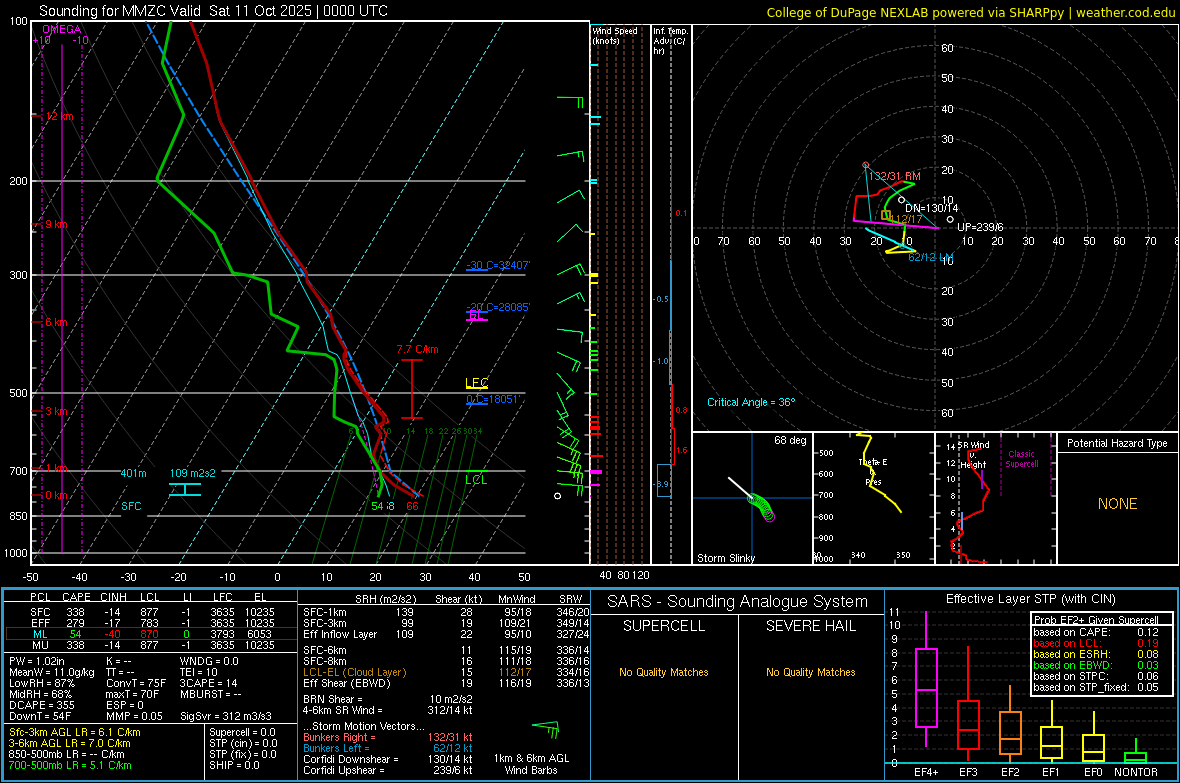1180x783 pixels.
Task: Select the EFF parcel row in CAPE table
Action: (x=152, y=623)
